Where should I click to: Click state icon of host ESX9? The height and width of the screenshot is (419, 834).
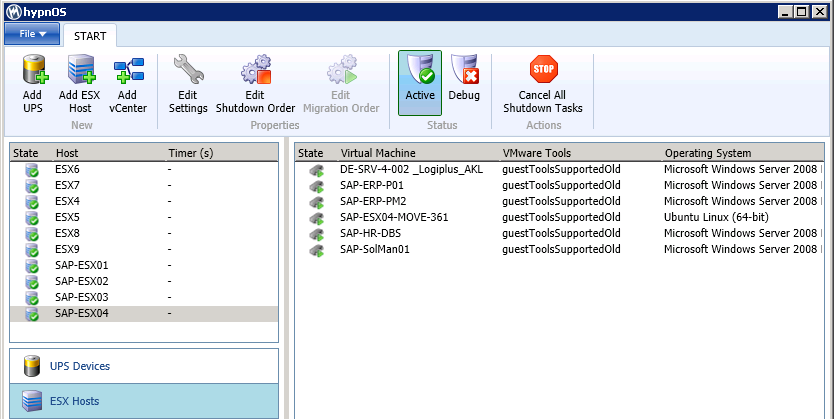(32, 250)
